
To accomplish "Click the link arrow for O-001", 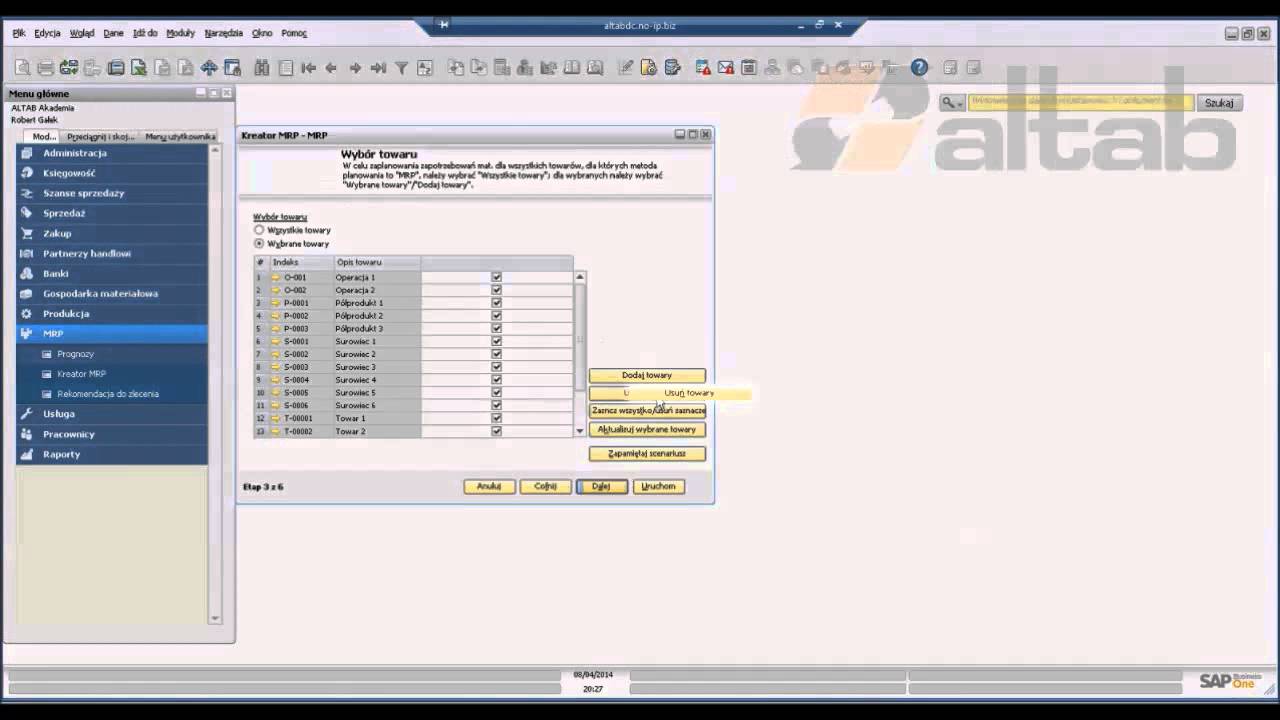I will coord(276,277).
